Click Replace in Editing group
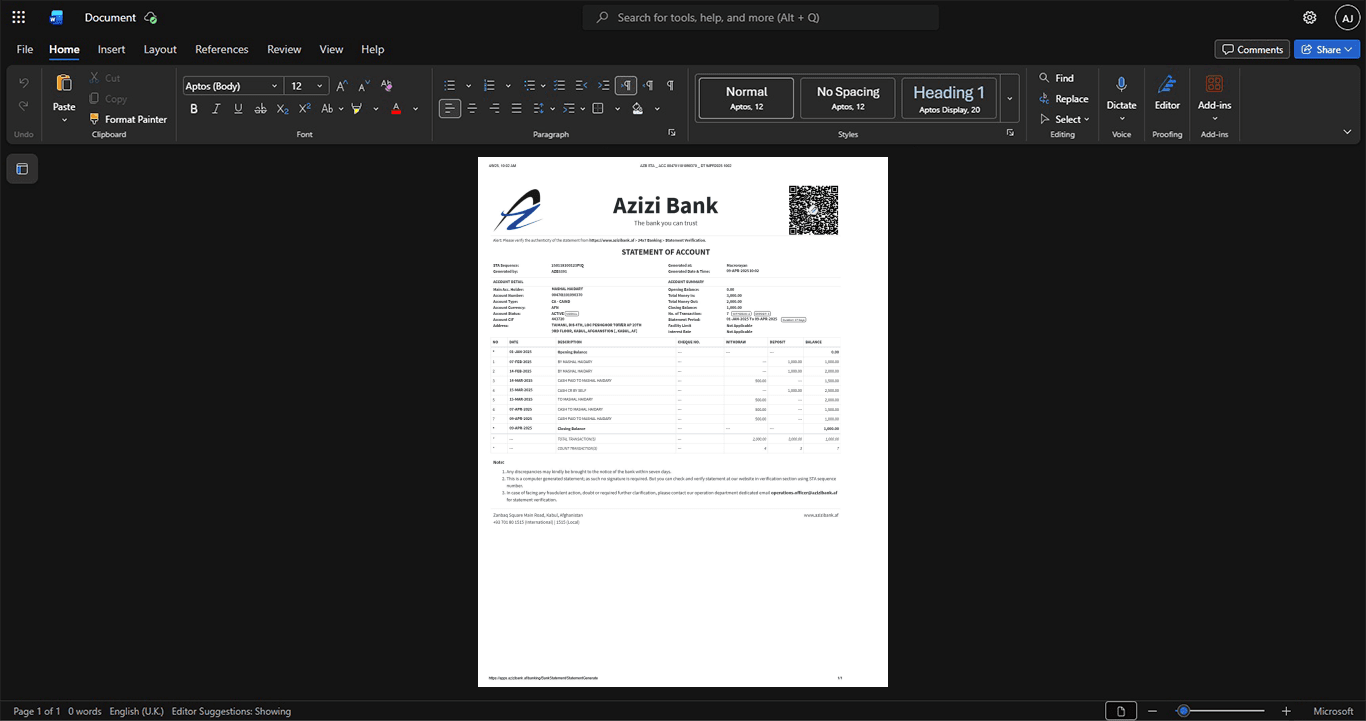 (1064, 98)
